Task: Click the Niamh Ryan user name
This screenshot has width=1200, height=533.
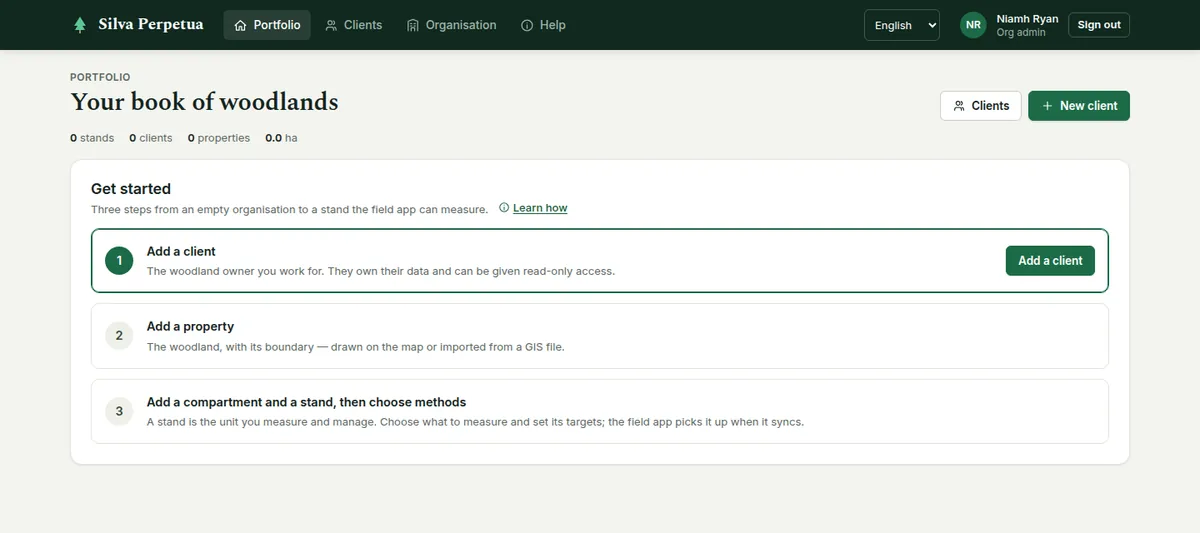Action: 1027,19
